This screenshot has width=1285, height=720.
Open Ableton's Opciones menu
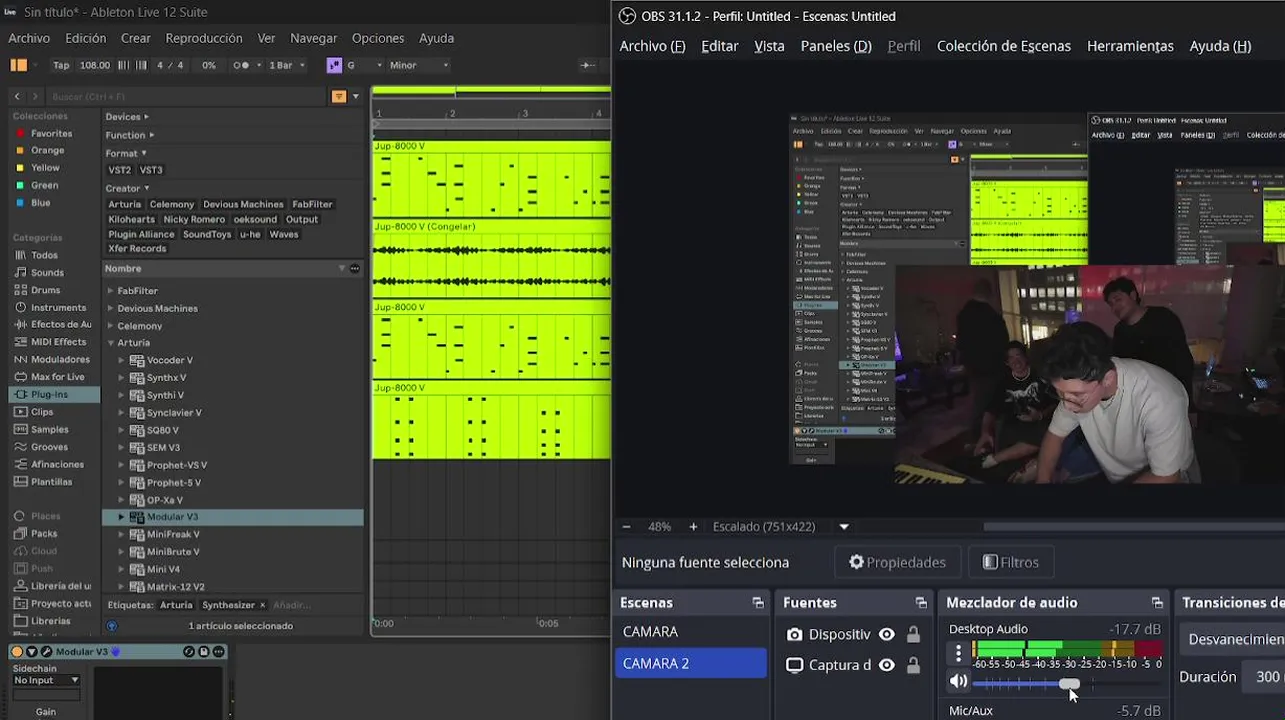click(378, 38)
